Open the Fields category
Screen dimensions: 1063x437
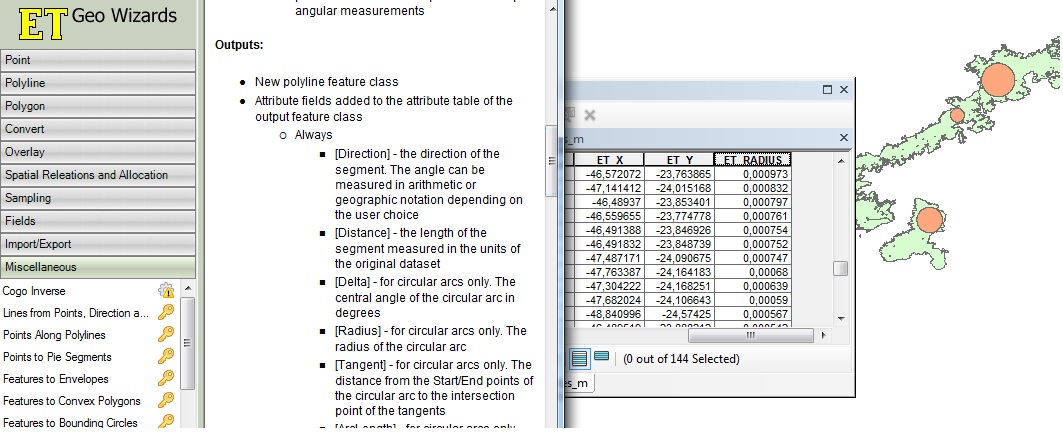(98, 221)
